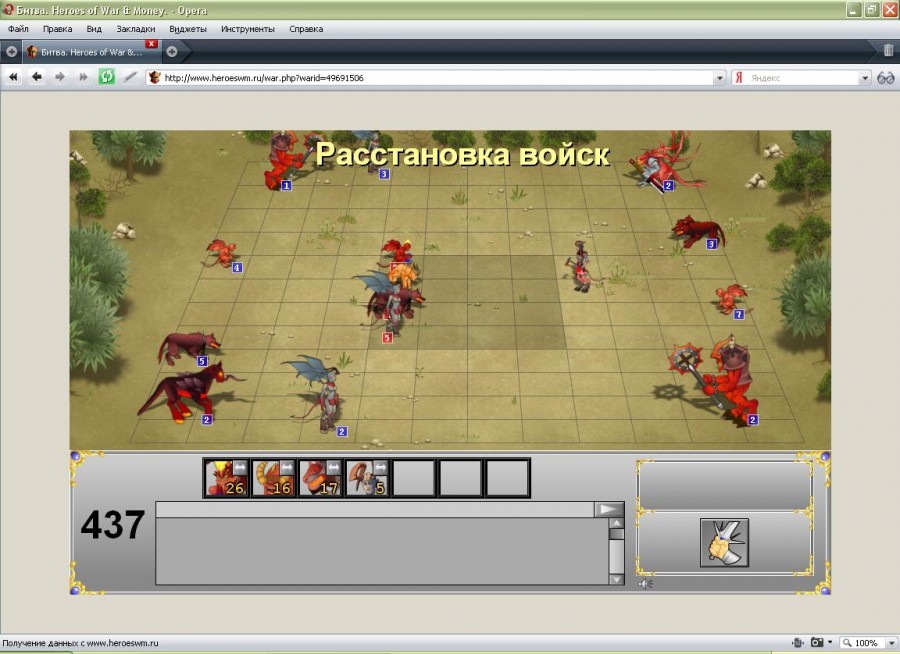Select the troop slot with 5 units
This screenshot has width=900, height=654.
pyautogui.click(x=367, y=478)
